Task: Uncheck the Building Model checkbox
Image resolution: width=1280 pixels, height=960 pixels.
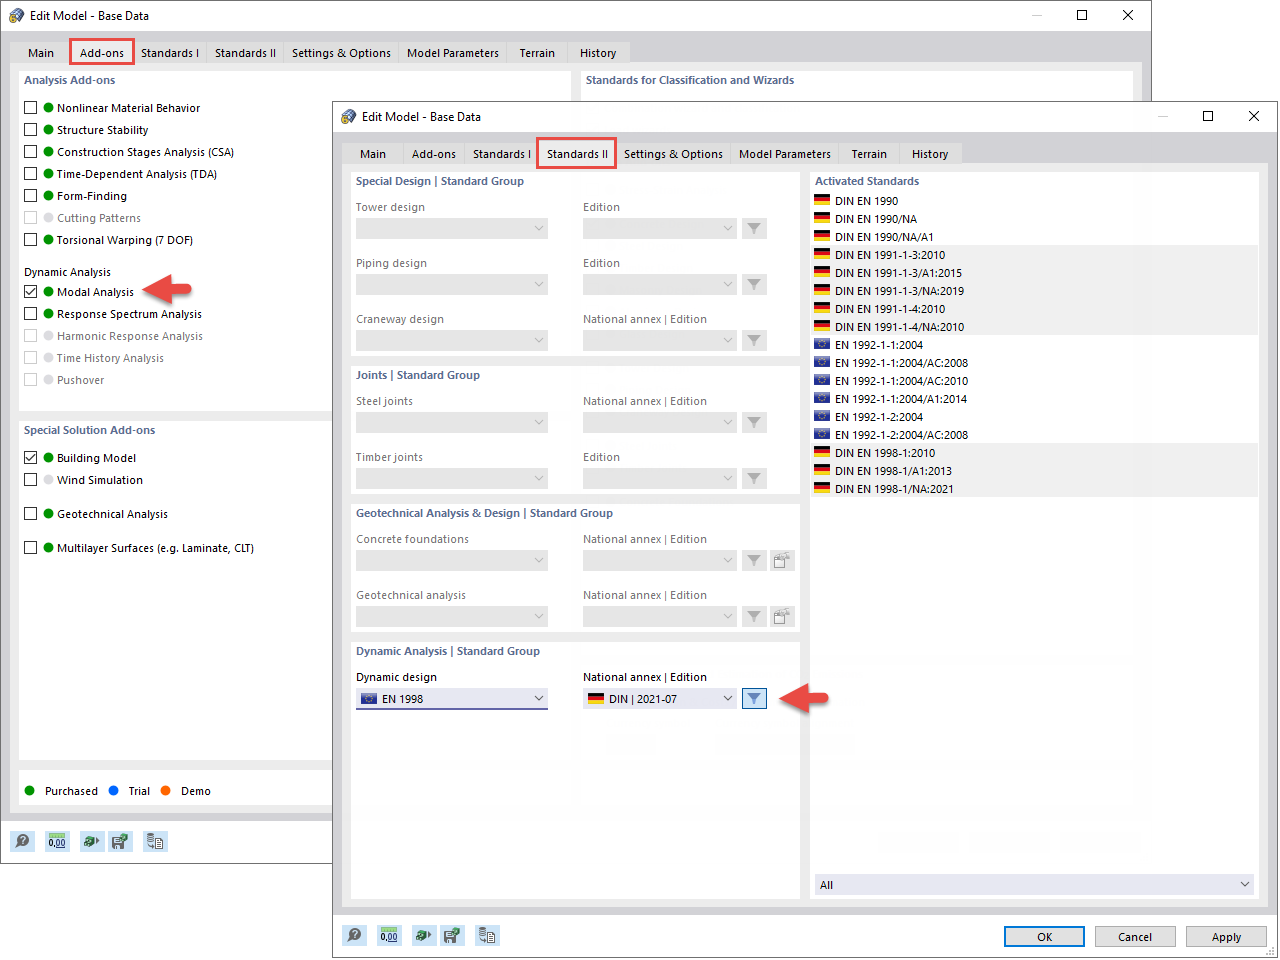Action: 31,458
